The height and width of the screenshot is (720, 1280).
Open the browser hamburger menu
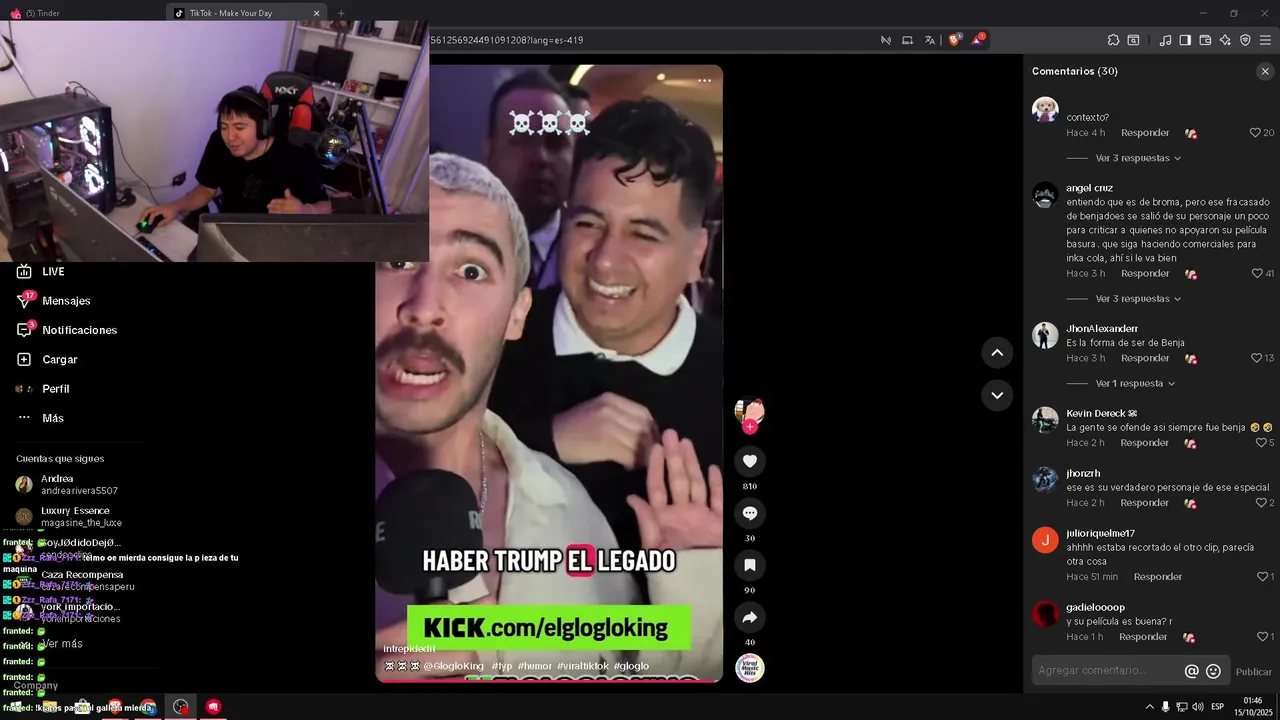1265,40
